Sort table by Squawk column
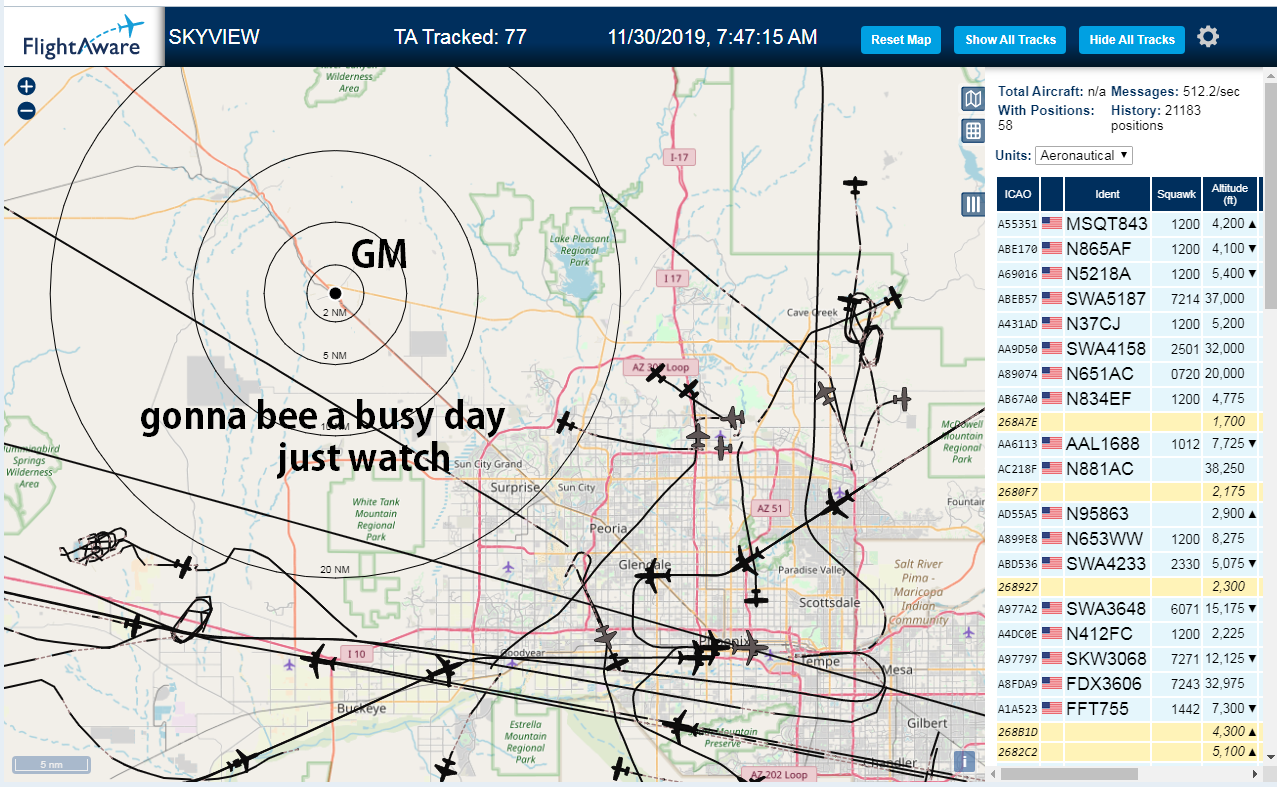1277x787 pixels. click(x=1176, y=194)
